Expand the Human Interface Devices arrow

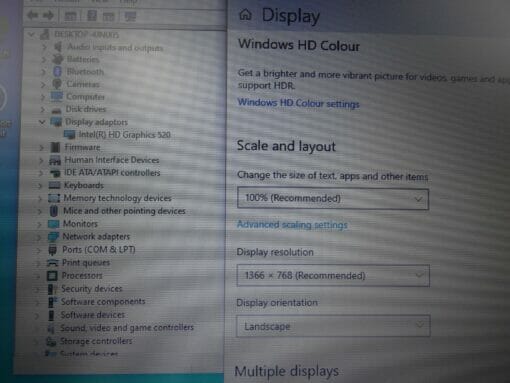(41, 160)
